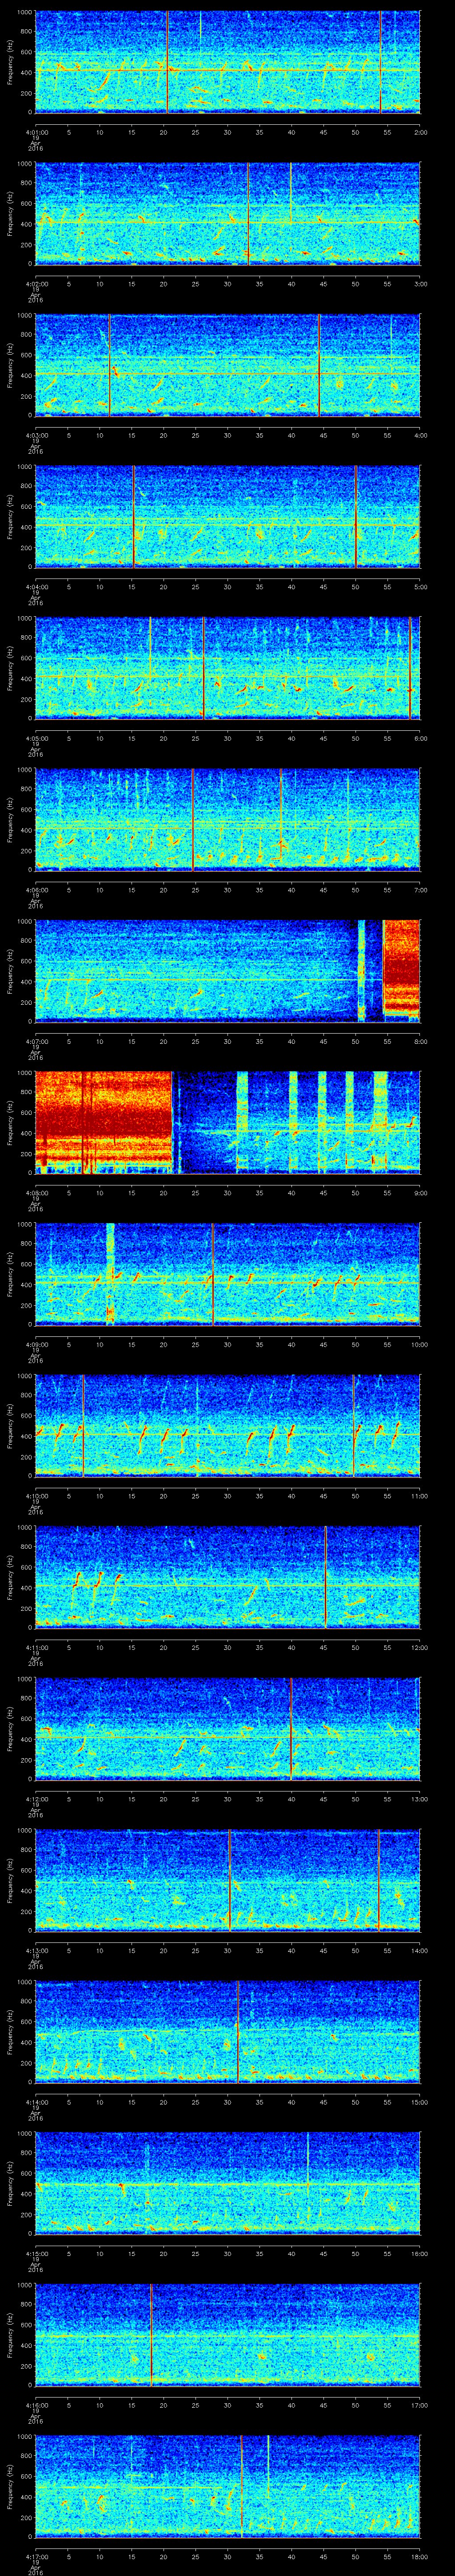Click the "12:00" end time label
Screen dimensions: 455x2576
(419, 1647)
